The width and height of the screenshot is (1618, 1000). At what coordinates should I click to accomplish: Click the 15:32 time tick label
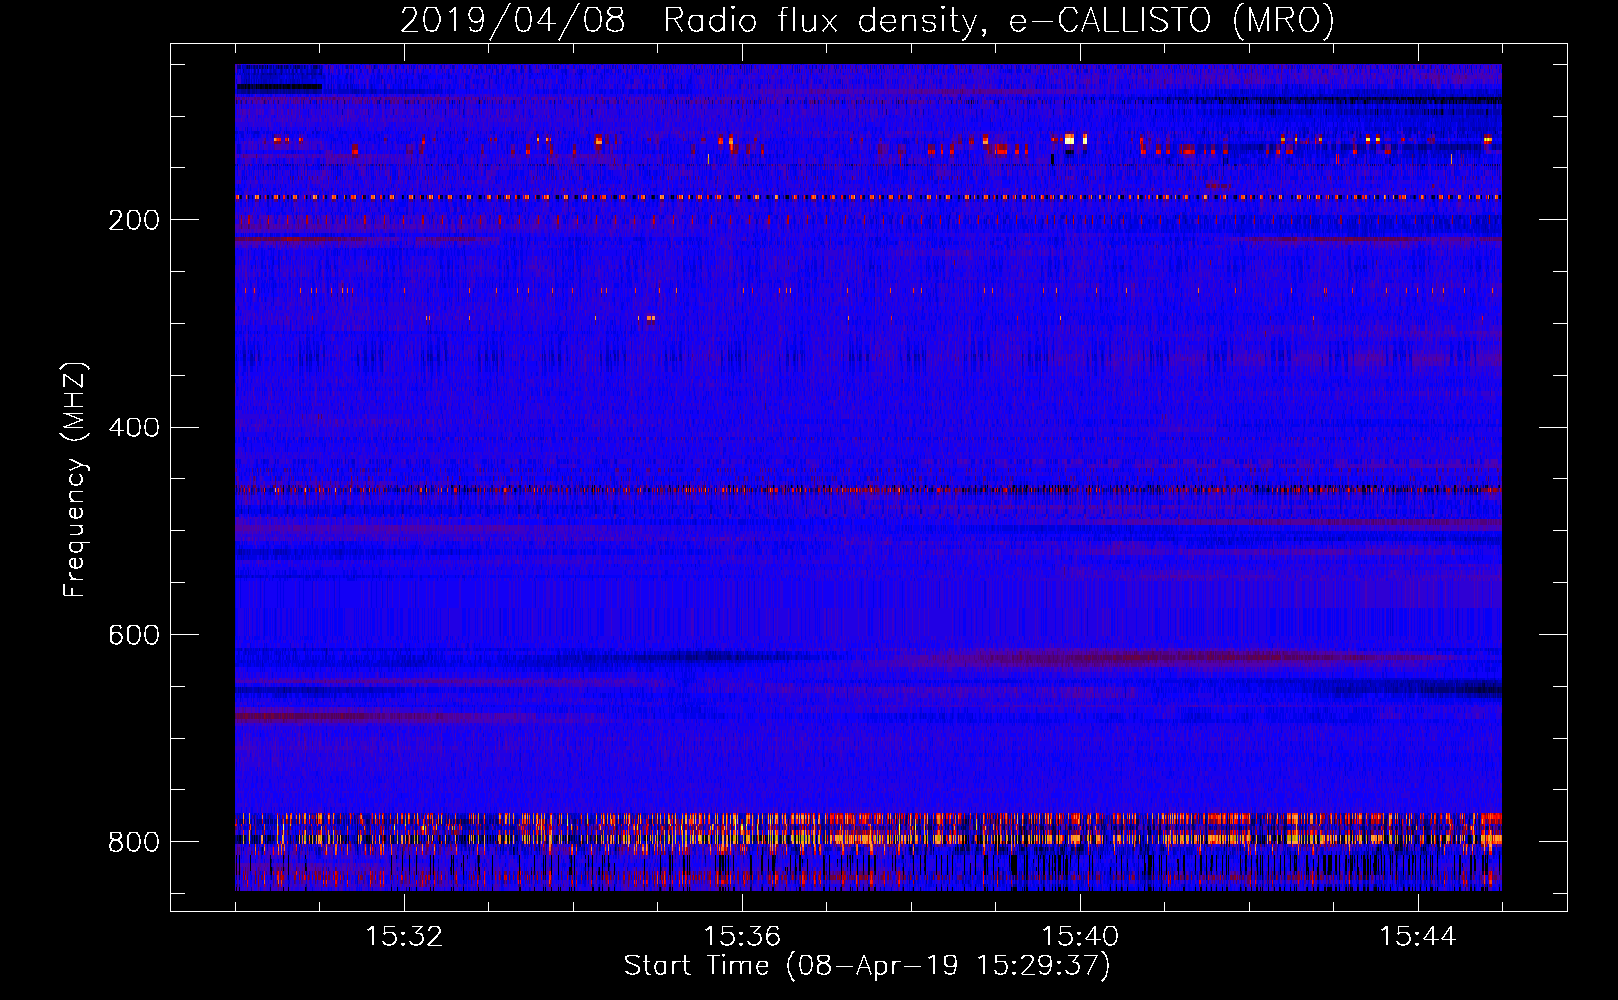(x=404, y=937)
